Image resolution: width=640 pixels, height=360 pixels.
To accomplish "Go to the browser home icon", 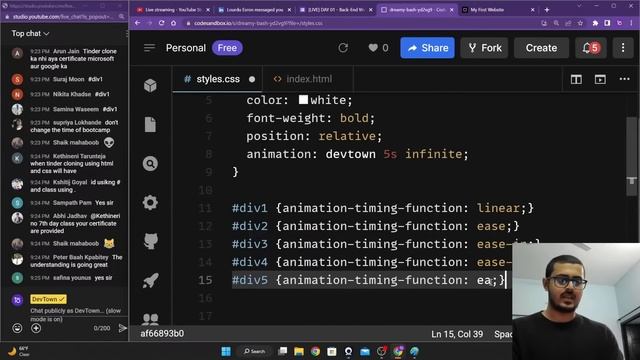I will click(x=173, y=23).
